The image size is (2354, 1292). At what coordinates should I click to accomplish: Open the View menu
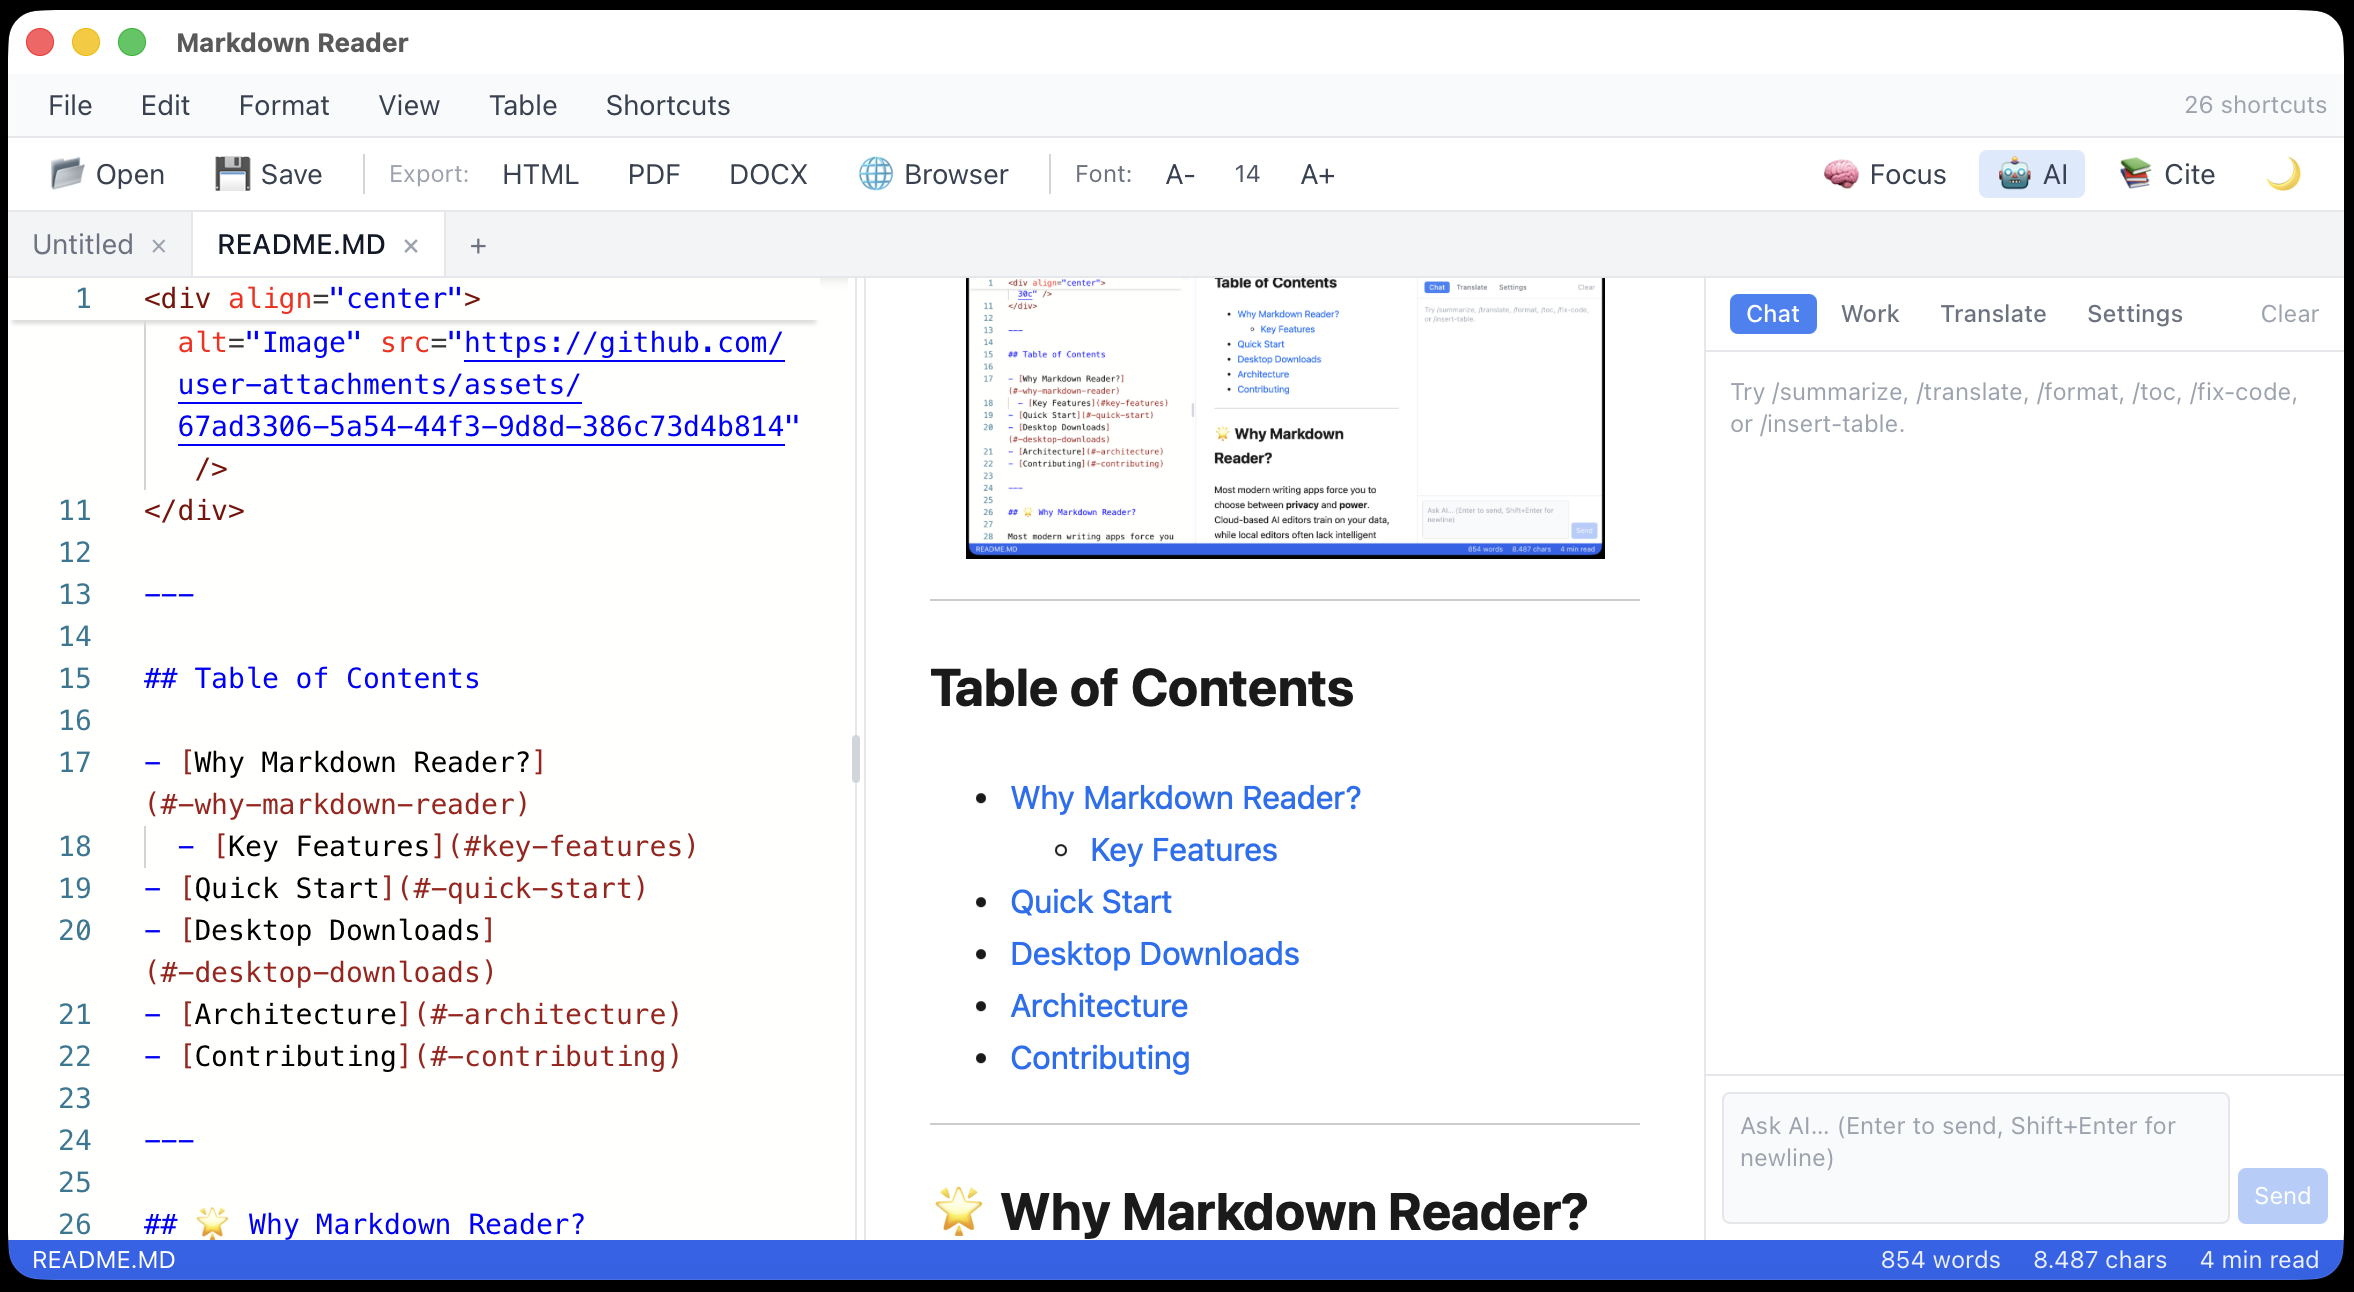tap(409, 105)
